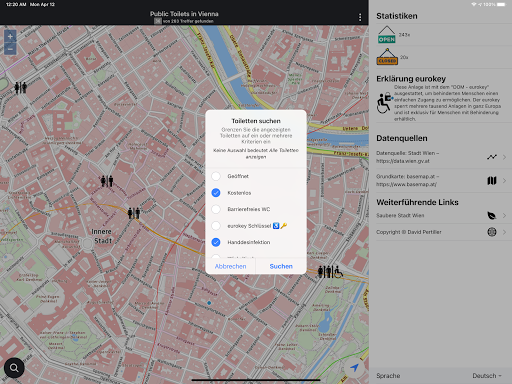Click the leaf icon beside Saubere Stadt Wien
Screen dimensions: 512x384
tap(492, 216)
